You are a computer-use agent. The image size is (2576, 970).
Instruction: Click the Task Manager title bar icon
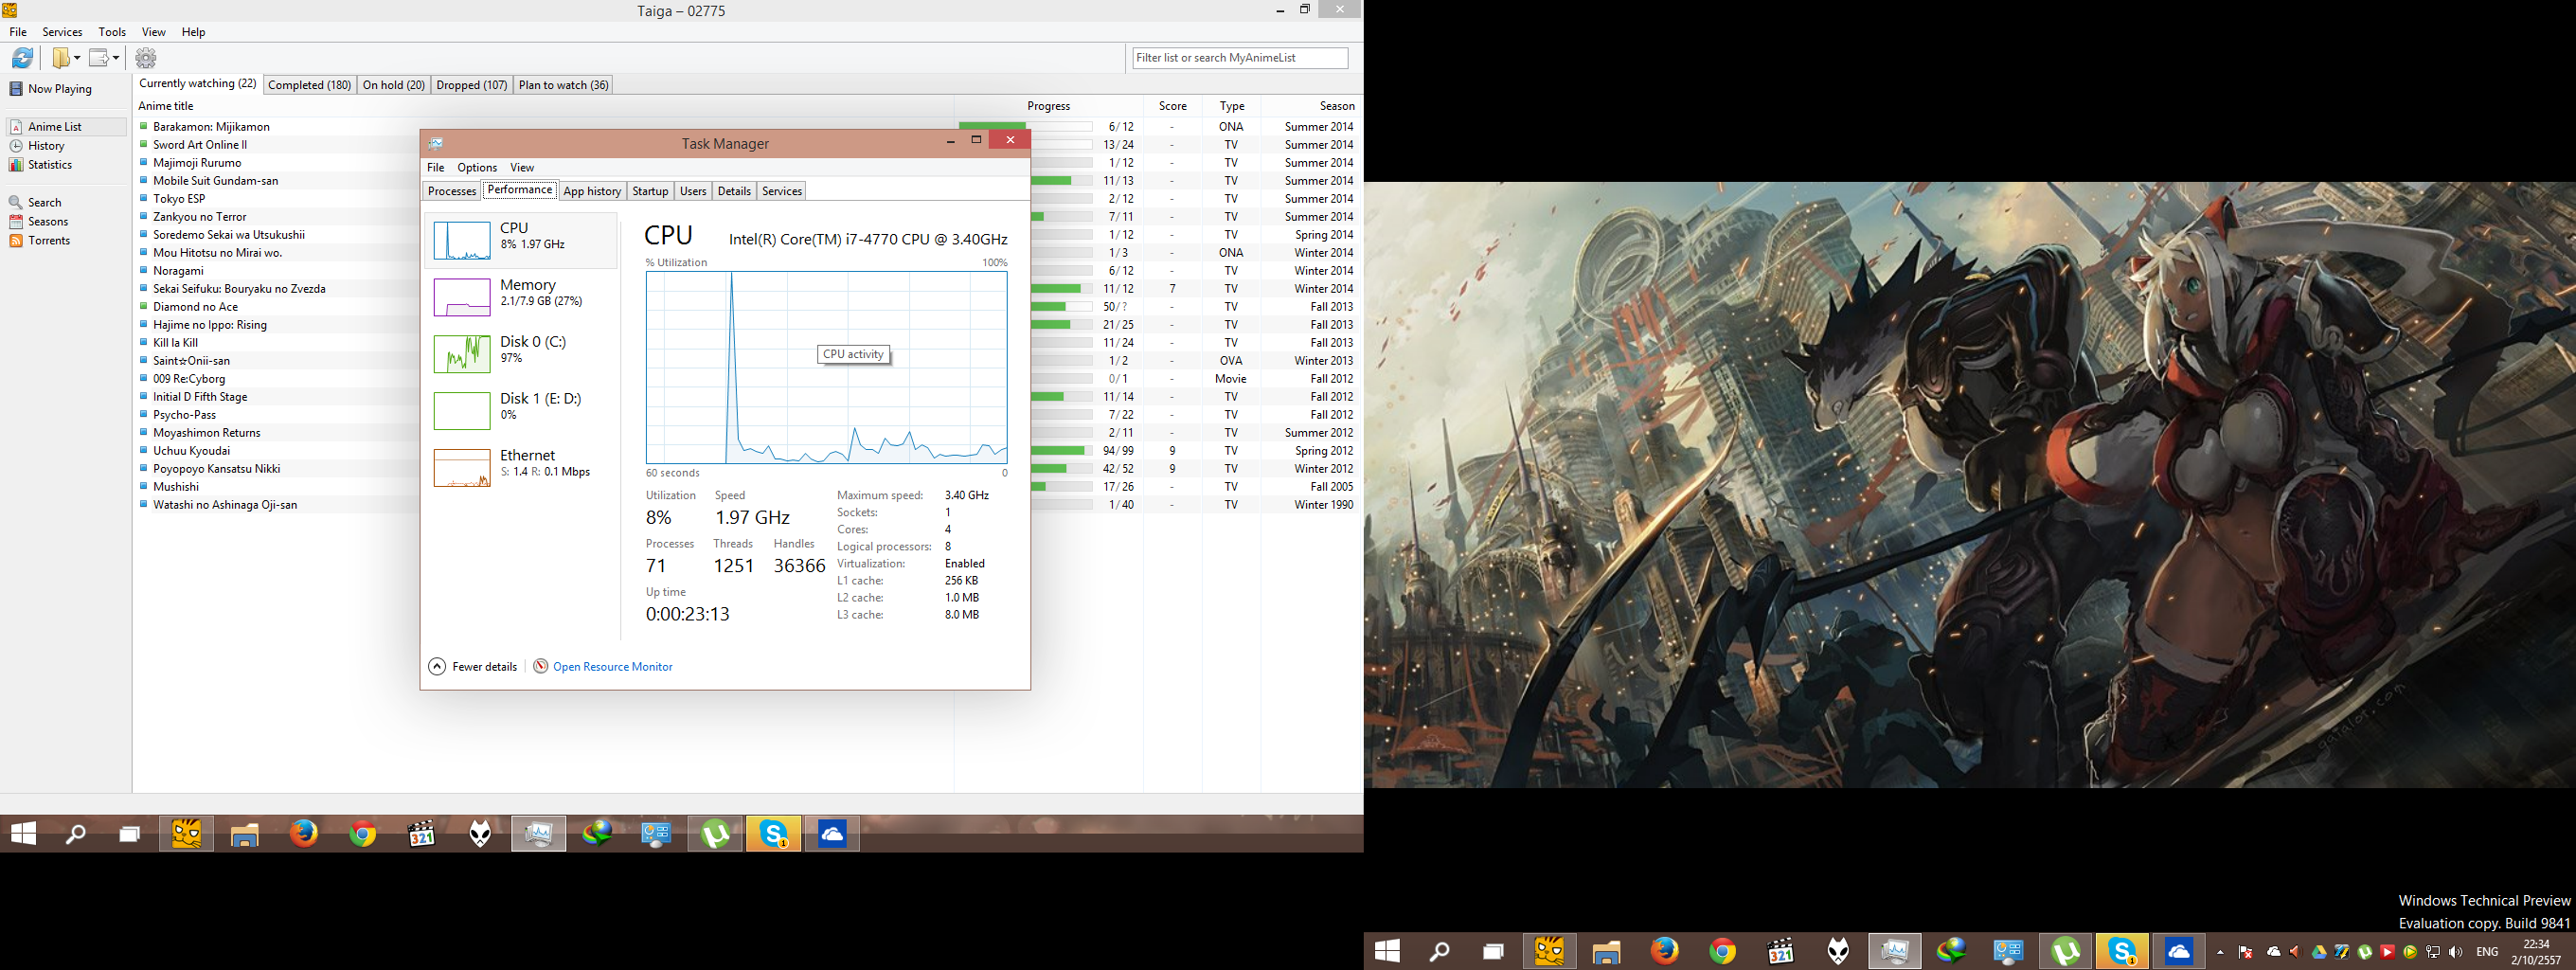pyautogui.click(x=436, y=143)
